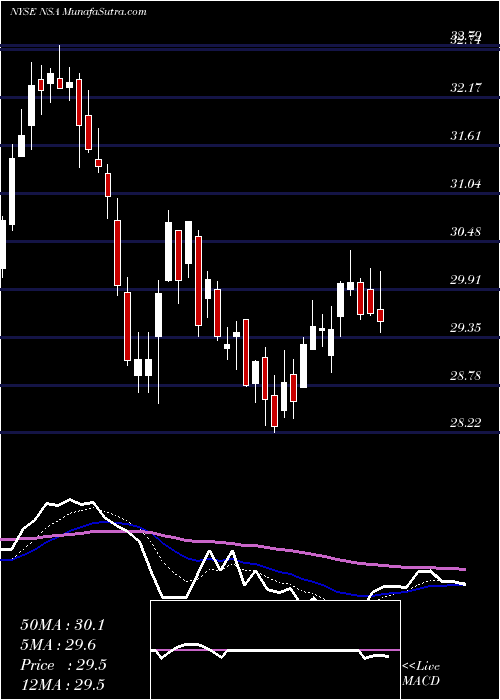Click the 28.22 price level label
Image resolution: width=500 pixels, height=700 pixels.
click(466, 423)
